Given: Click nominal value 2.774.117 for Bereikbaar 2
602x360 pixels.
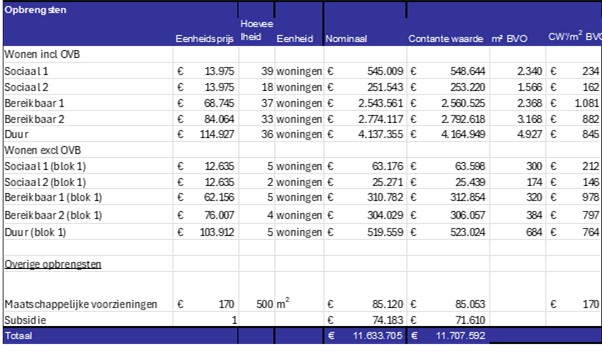Looking at the screenshot, I should click(x=381, y=119).
